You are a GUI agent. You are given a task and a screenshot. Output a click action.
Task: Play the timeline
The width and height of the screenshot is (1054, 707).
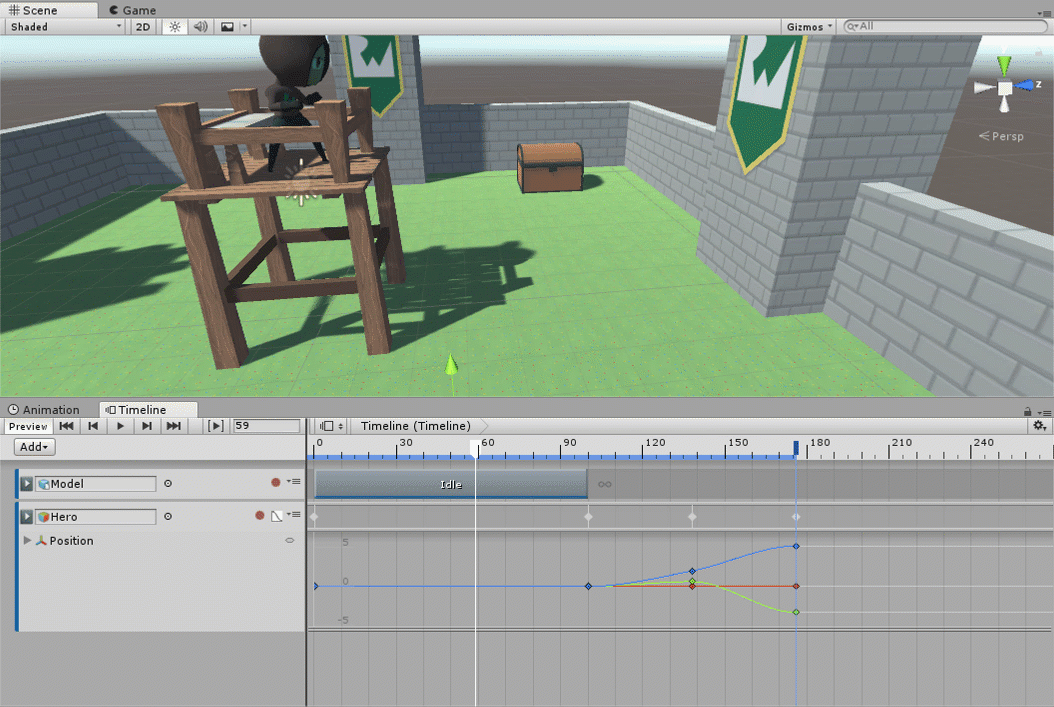pyautogui.click(x=120, y=426)
